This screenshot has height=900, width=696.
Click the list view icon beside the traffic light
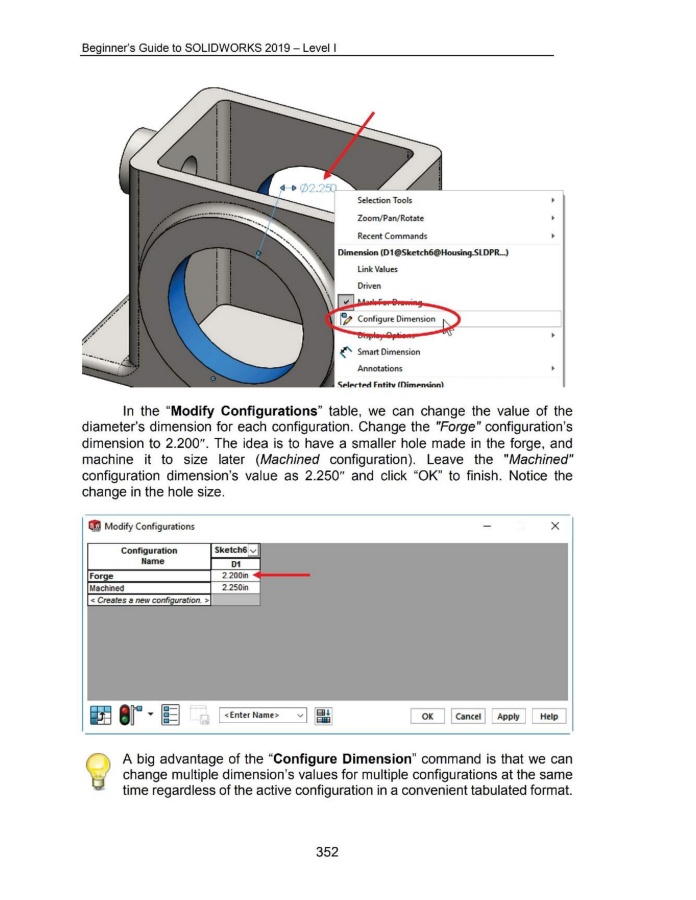click(x=170, y=716)
